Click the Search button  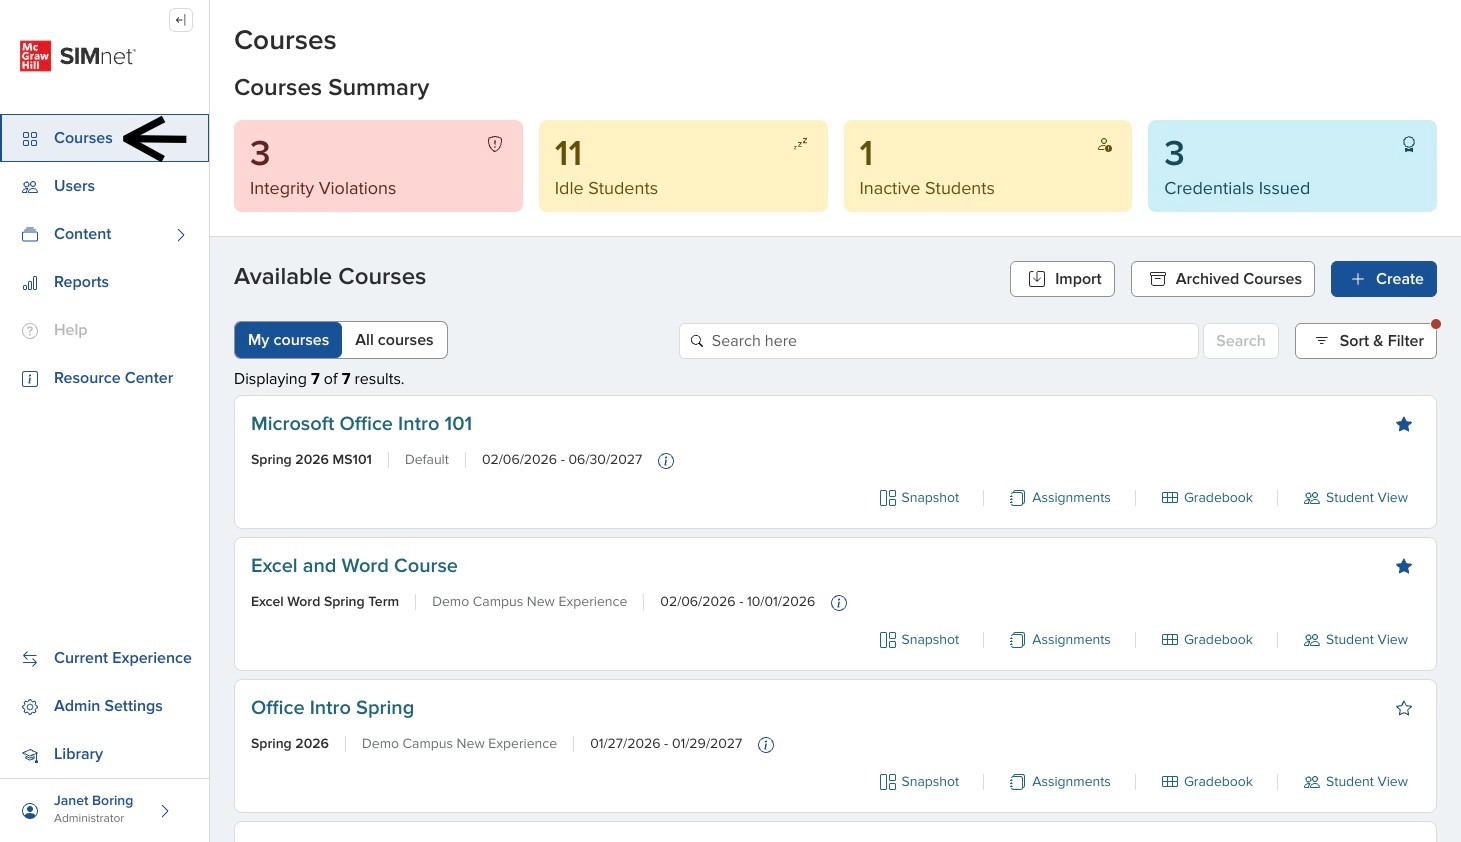(x=1240, y=341)
